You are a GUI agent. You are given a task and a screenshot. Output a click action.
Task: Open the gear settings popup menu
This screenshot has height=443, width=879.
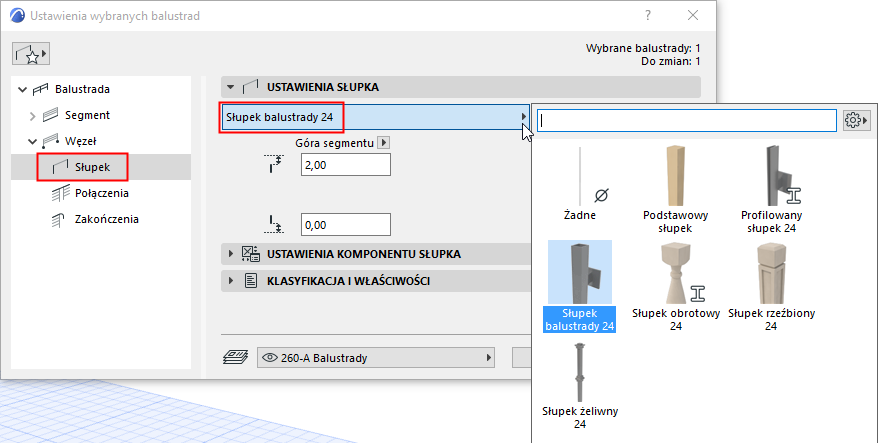point(856,121)
